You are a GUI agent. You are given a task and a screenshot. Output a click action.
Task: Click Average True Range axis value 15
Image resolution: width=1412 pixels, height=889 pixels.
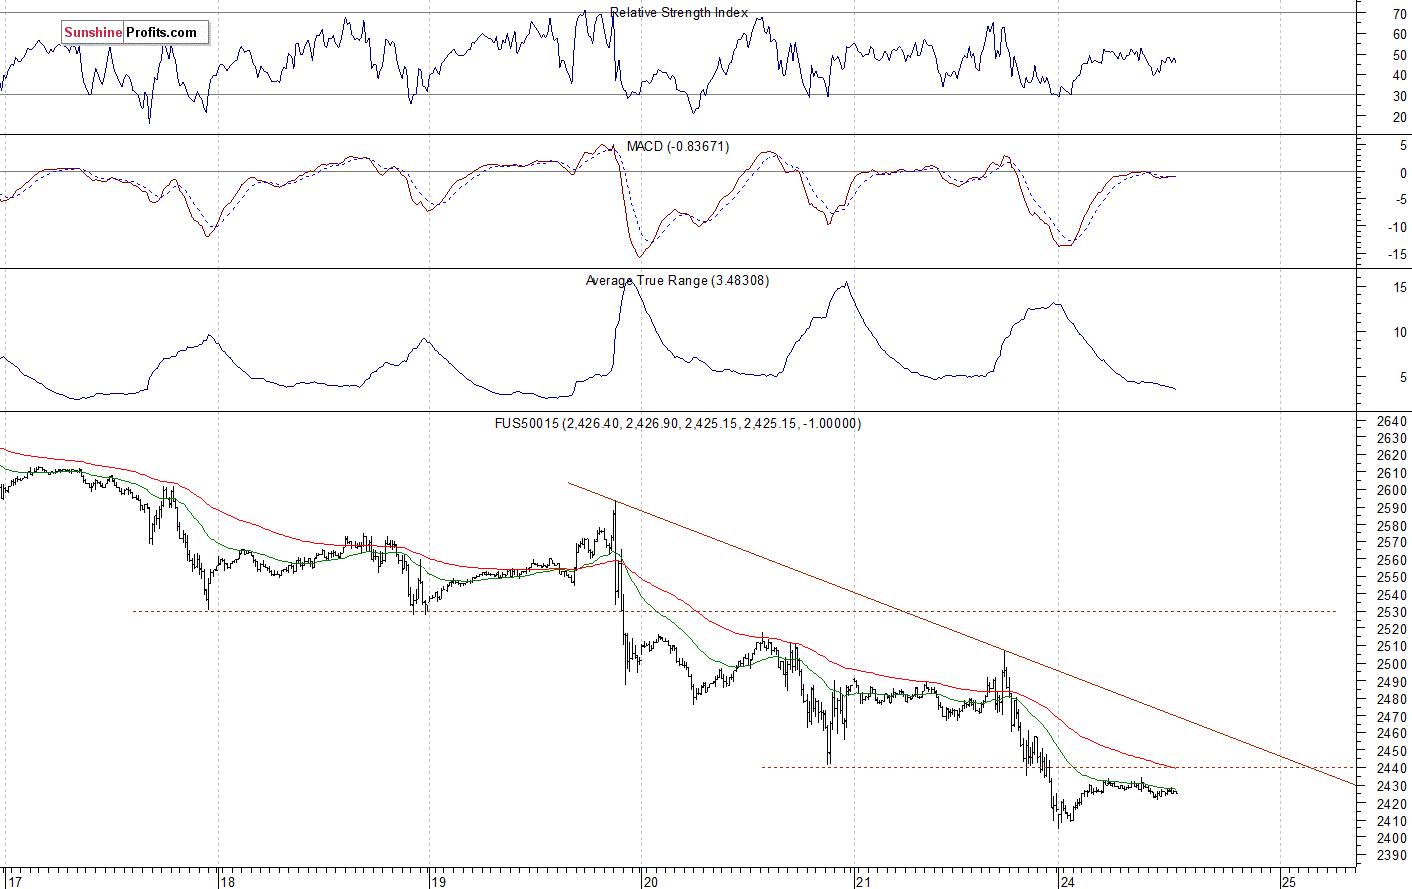[x=1400, y=288]
